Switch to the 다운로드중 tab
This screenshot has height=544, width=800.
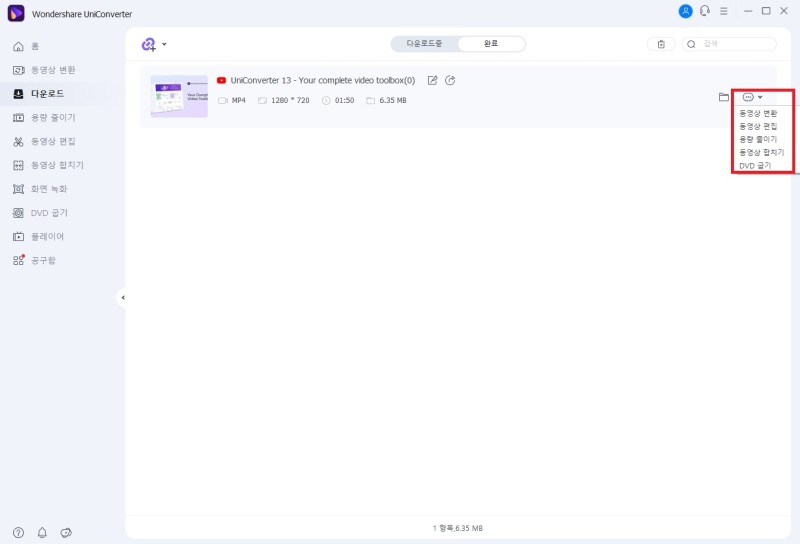tap(424, 44)
